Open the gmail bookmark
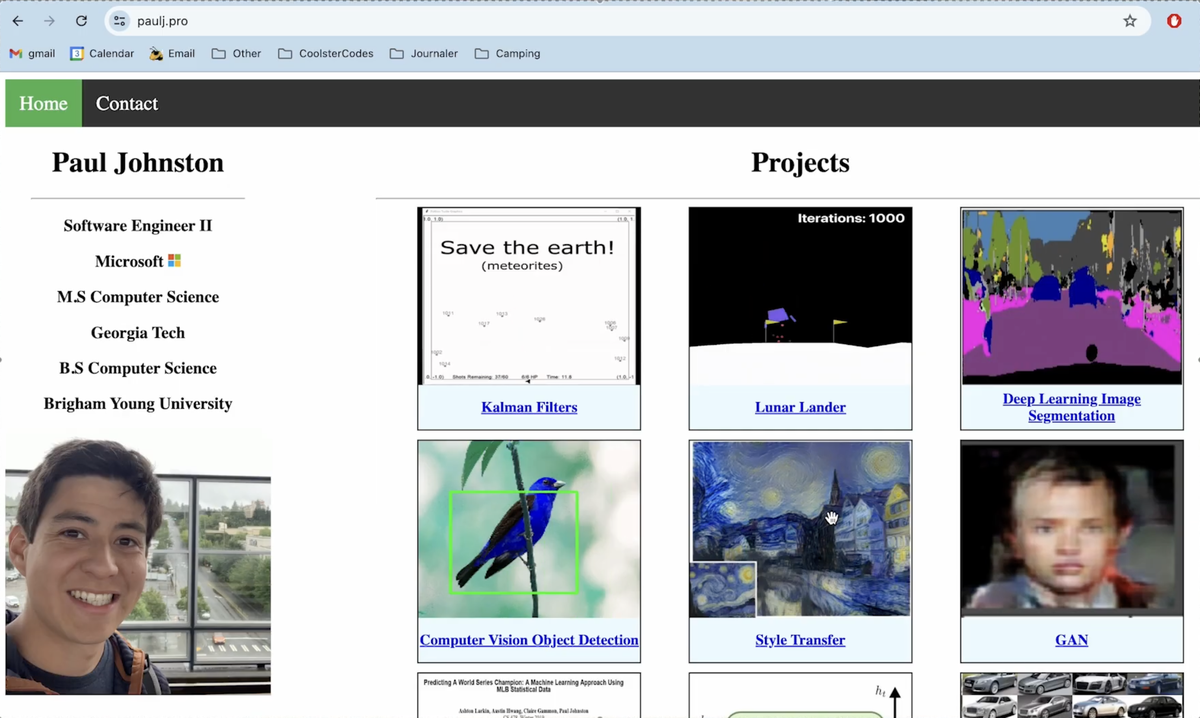This screenshot has width=1200, height=718. point(32,54)
